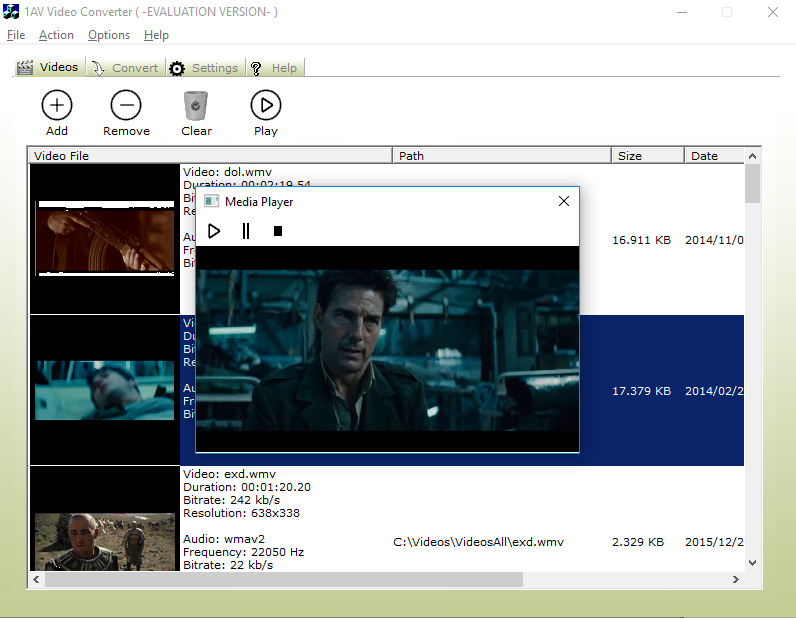
Task: Open the Help menu in menu bar
Action: [156, 35]
